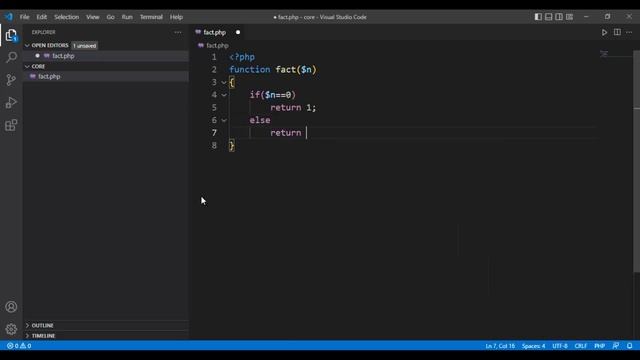This screenshot has width=640, height=360.
Task: Open the Edit menu
Action: pos(42,17)
